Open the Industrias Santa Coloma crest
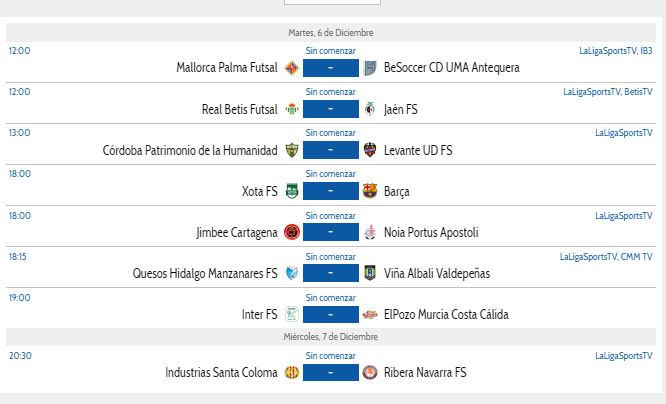666x404 pixels. coord(292,373)
